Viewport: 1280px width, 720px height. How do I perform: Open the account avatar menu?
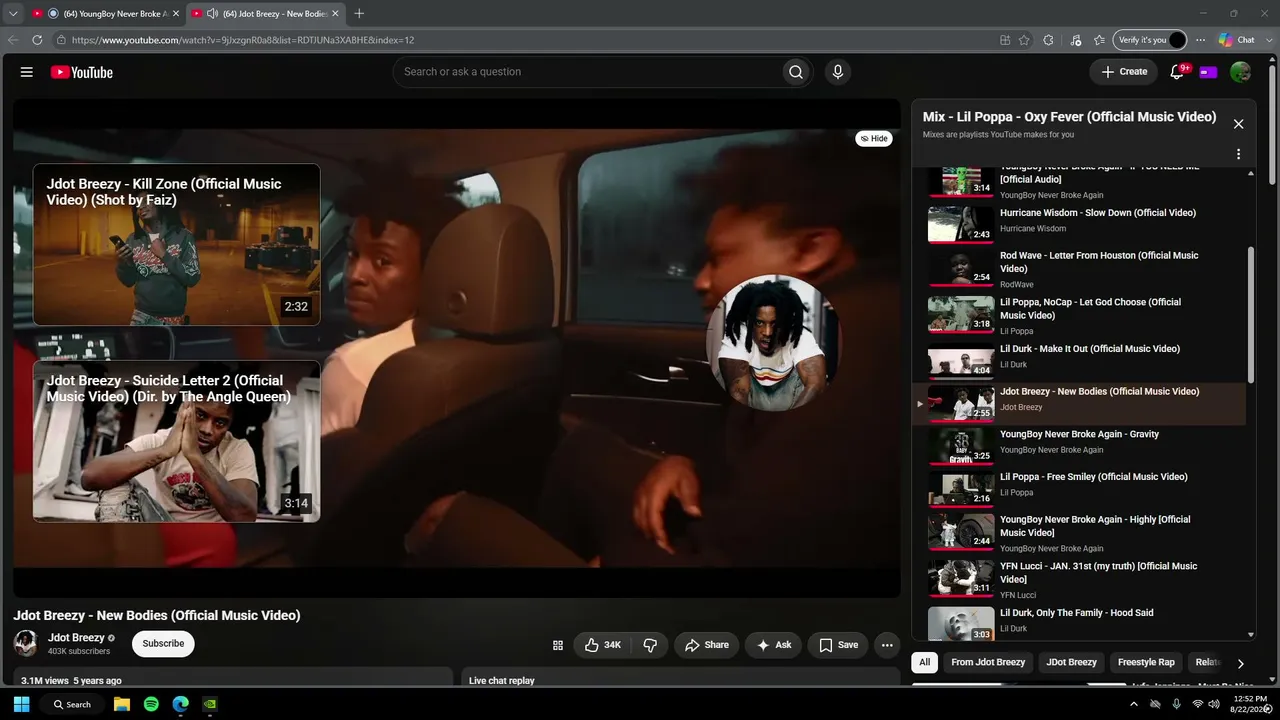[x=1240, y=72]
